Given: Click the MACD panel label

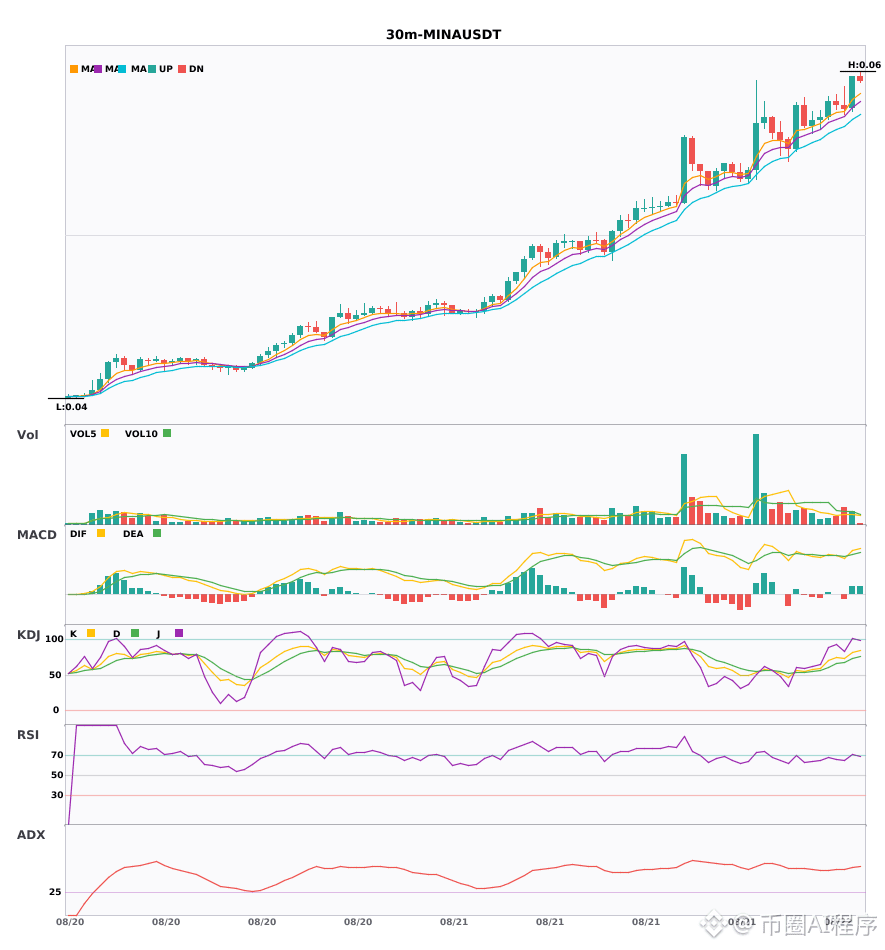Looking at the screenshot, I should [36, 535].
